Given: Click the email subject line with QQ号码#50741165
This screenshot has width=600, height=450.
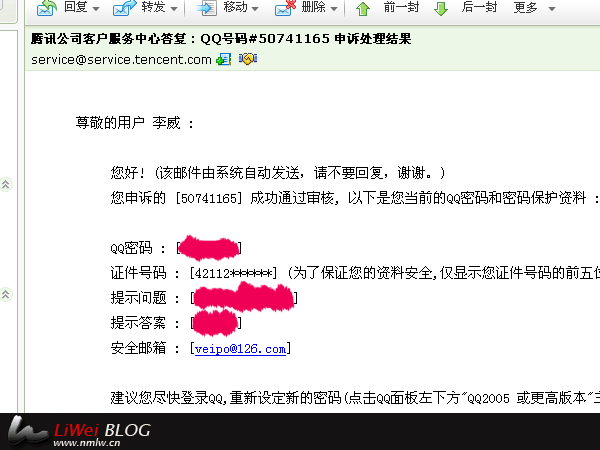Looking at the screenshot, I should pyautogui.click(x=221, y=39).
